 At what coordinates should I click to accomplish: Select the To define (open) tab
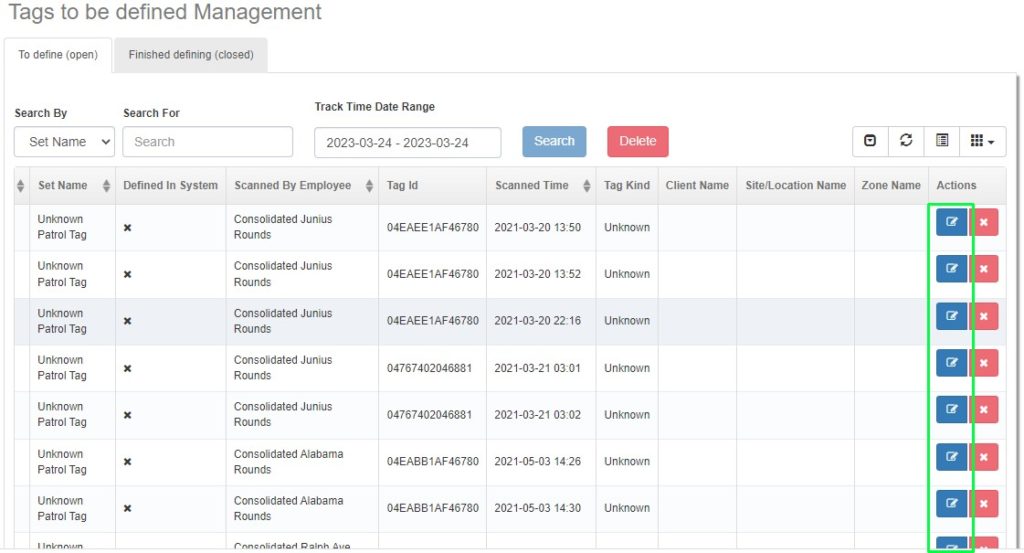tap(58, 55)
